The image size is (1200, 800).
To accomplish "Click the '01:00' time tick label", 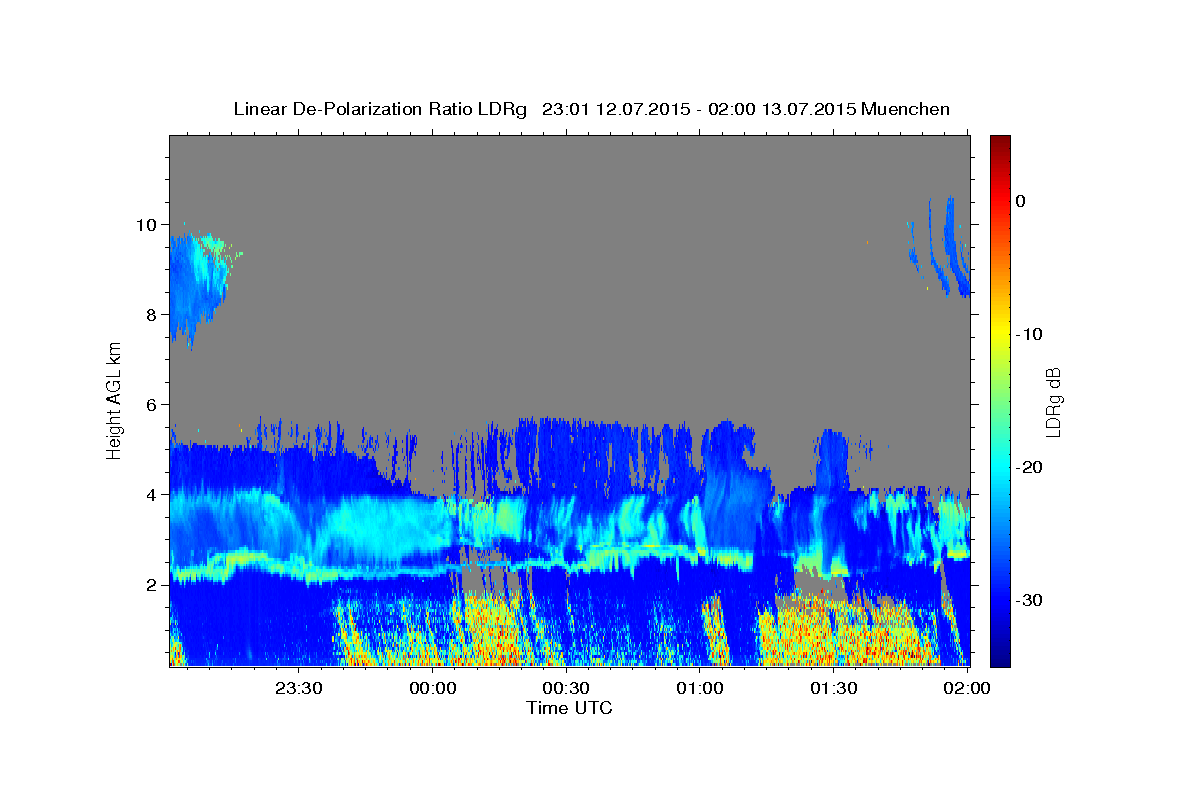I will pos(700,688).
